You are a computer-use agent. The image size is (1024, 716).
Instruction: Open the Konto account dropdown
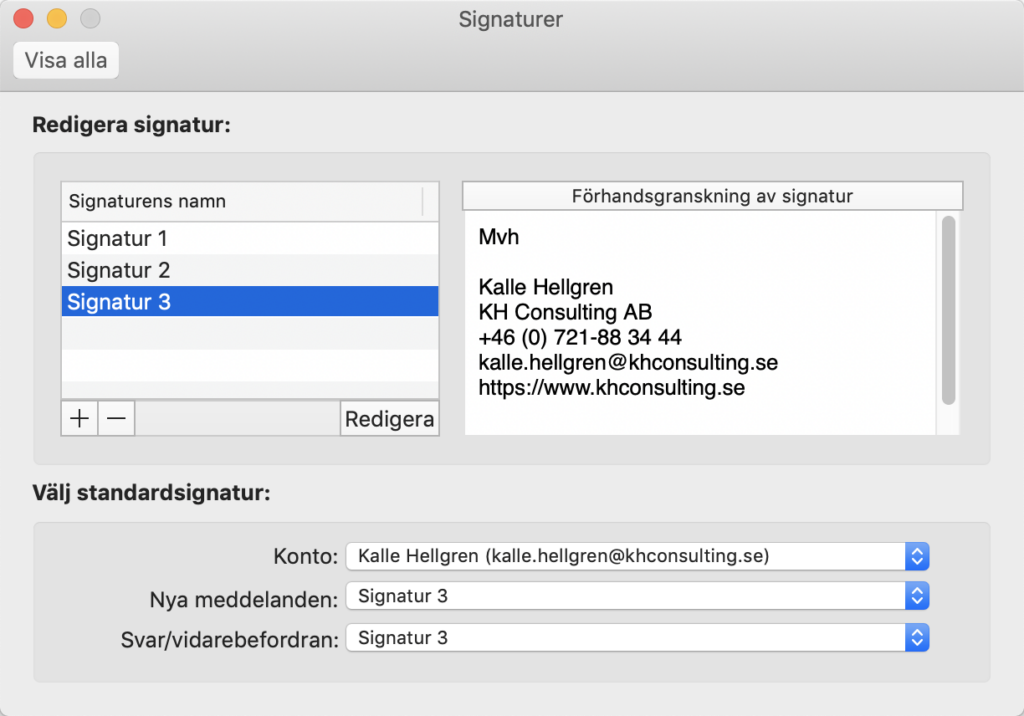637,556
